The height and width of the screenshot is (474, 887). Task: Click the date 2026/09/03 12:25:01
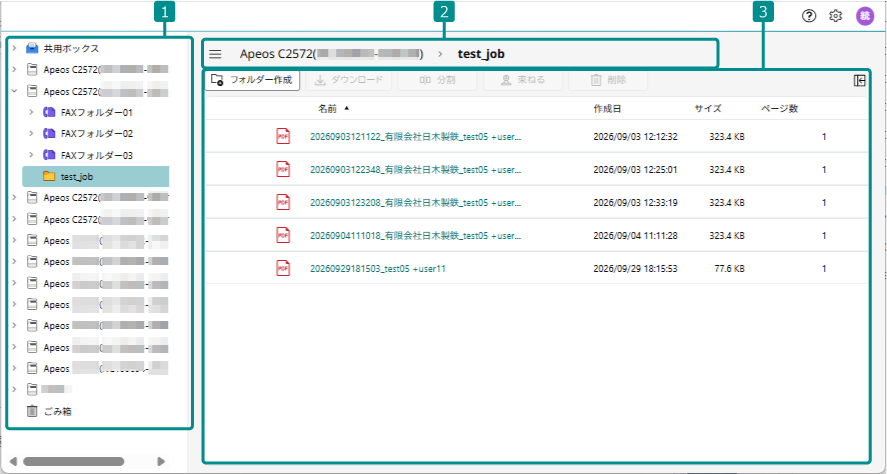pyautogui.click(x=635, y=170)
